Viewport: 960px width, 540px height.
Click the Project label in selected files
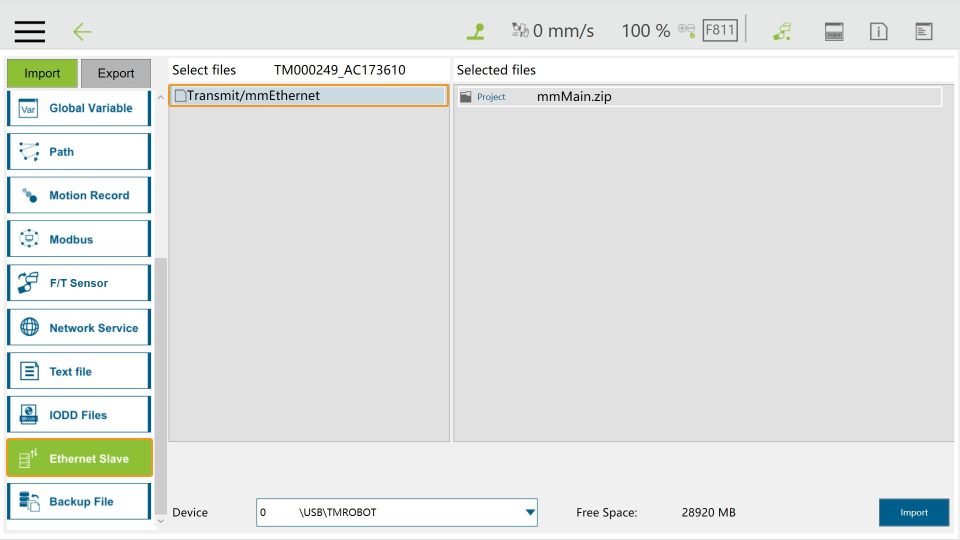pos(491,97)
